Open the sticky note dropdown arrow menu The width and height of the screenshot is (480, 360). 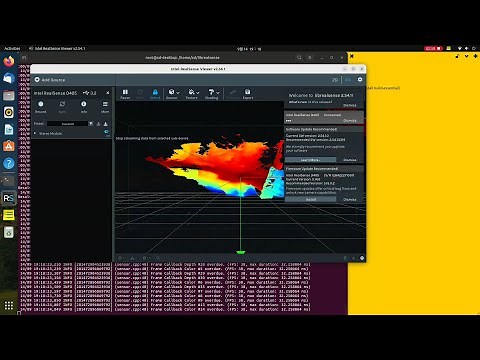point(466,56)
